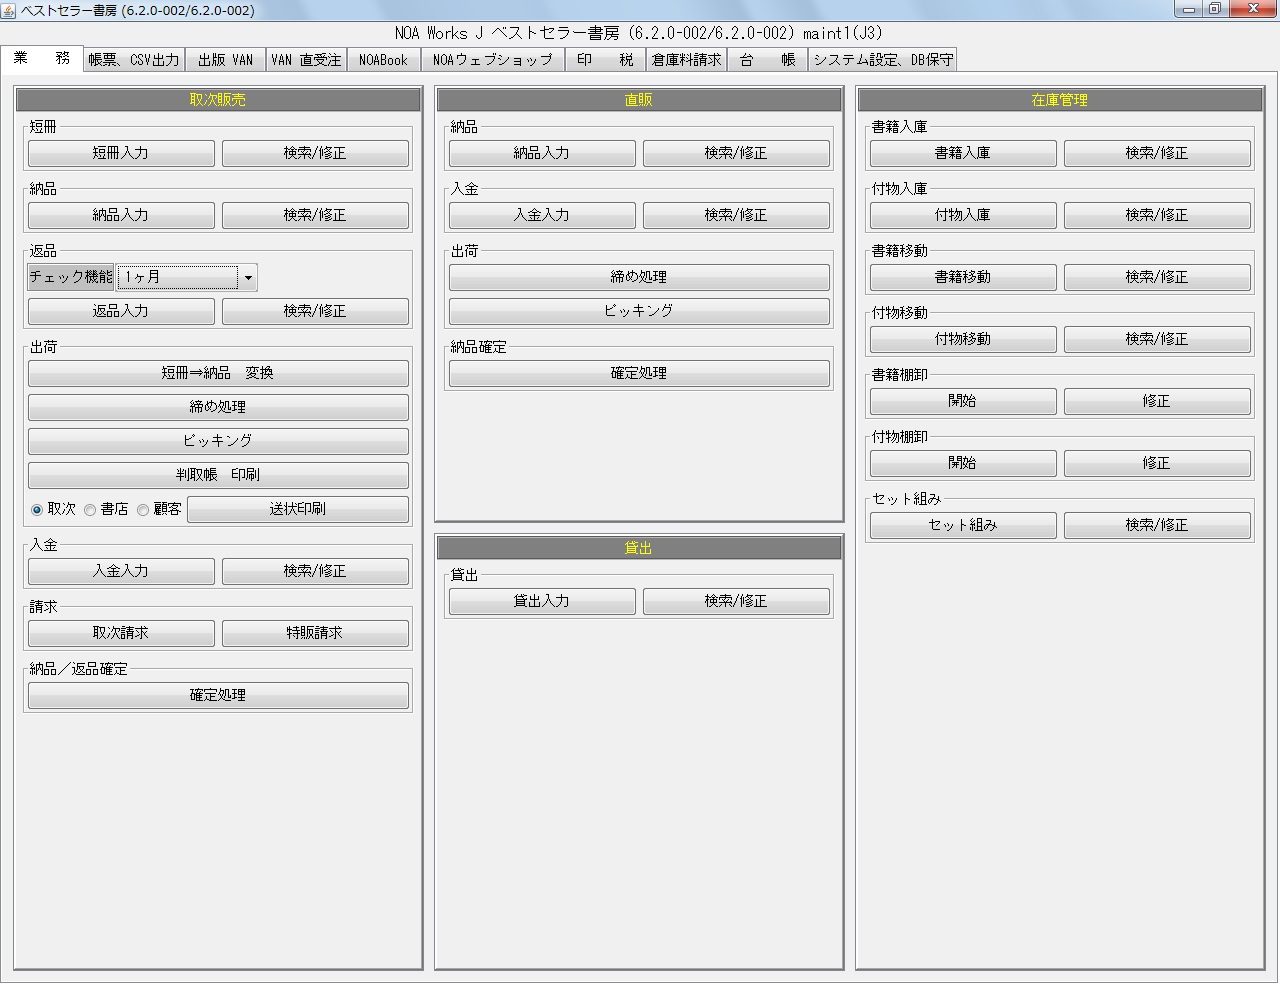Open the 印税 tab
The image size is (1280, 984).
pos(606,59)
